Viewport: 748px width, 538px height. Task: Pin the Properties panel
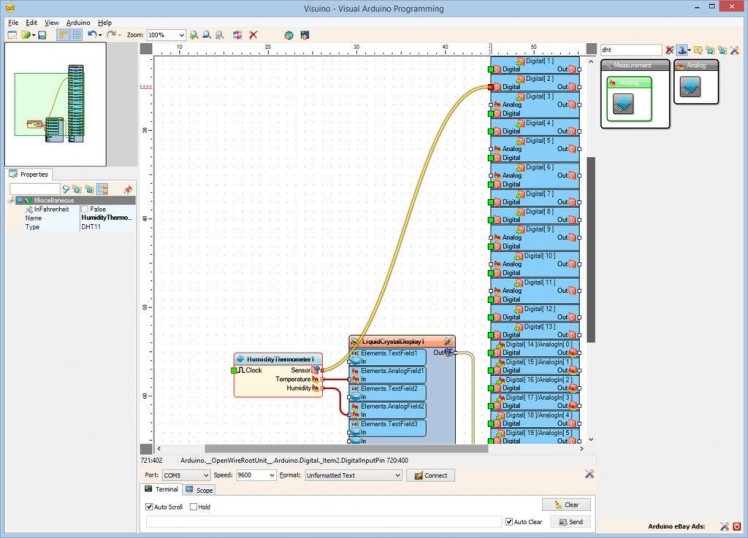(128, 188)
